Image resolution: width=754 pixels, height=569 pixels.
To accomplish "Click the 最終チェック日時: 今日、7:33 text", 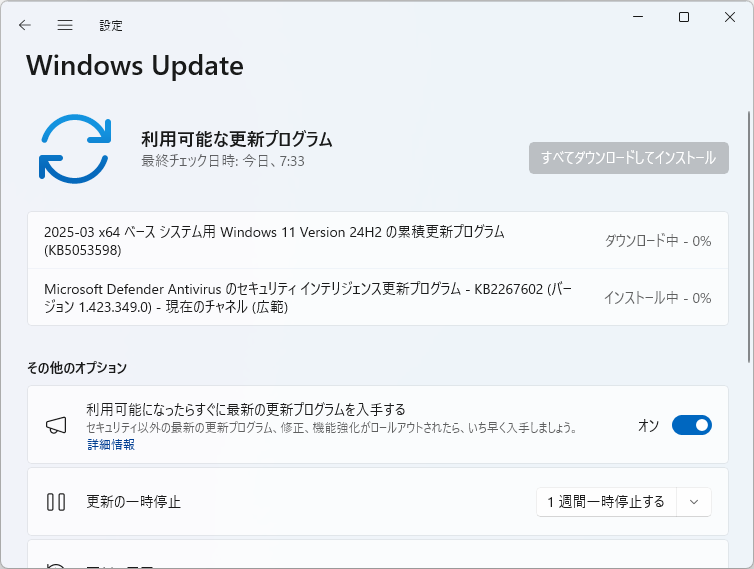I will click(x=223, y=161).
